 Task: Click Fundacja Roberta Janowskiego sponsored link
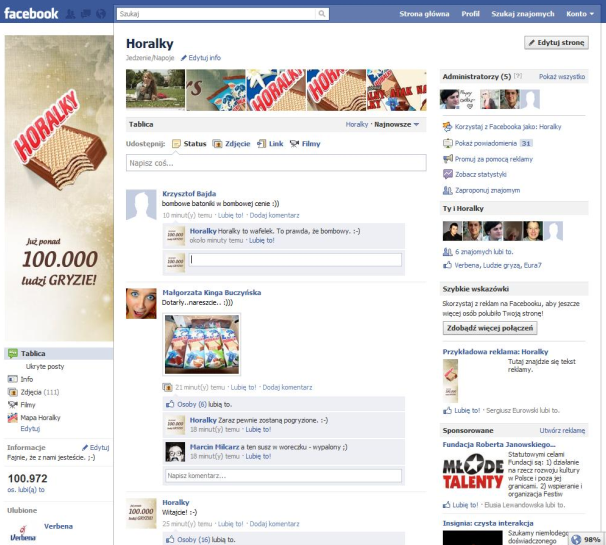tap(499, 445)
